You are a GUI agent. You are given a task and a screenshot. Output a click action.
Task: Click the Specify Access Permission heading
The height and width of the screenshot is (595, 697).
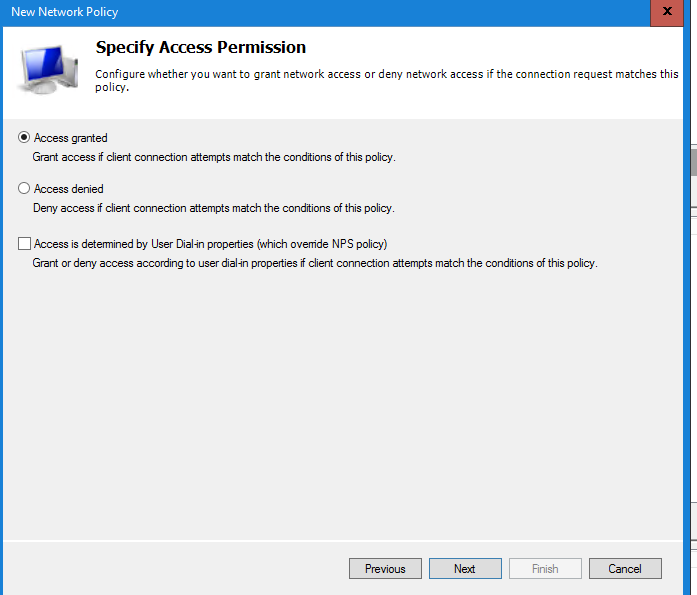201,47
